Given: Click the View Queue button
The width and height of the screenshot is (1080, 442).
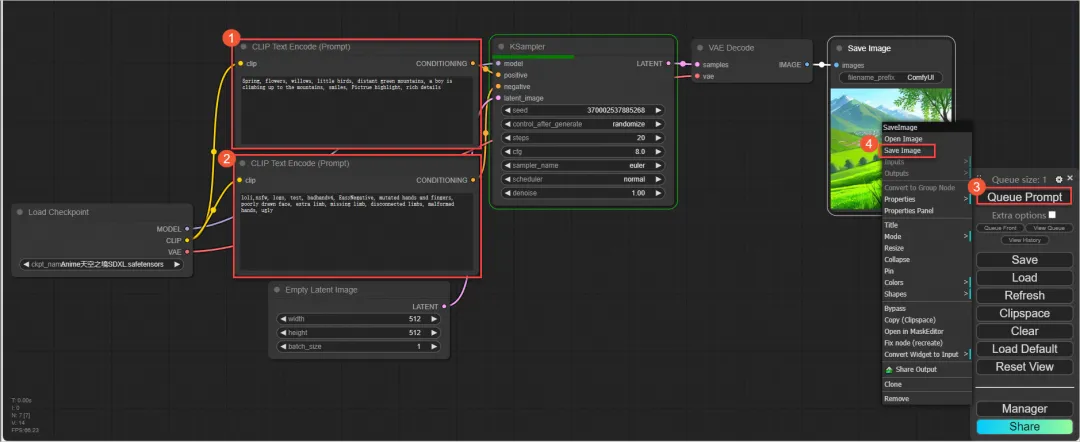Looking at the screenshot, I should pyautogui.click(x=1048, y=228).
